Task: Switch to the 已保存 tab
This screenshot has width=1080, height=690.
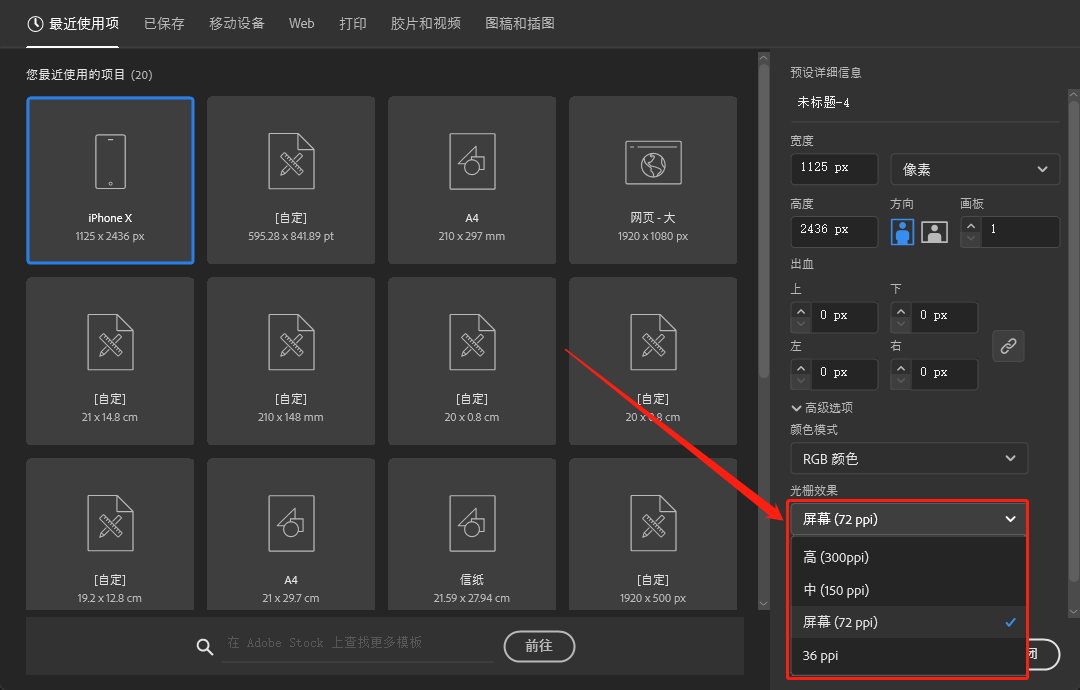Action: 164,23
